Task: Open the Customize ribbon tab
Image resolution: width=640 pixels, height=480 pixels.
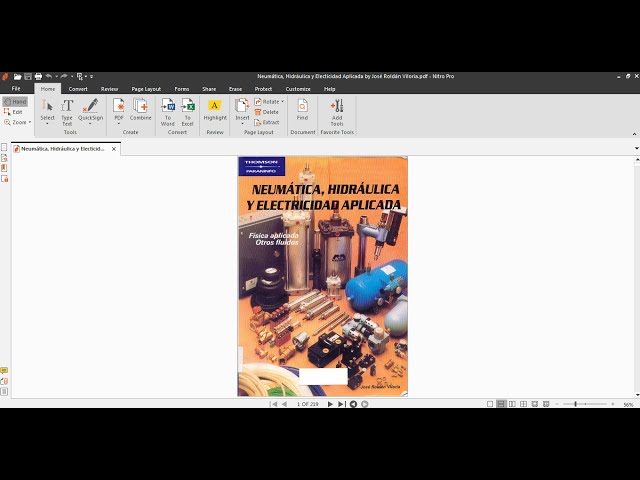Action: [298, 89]
